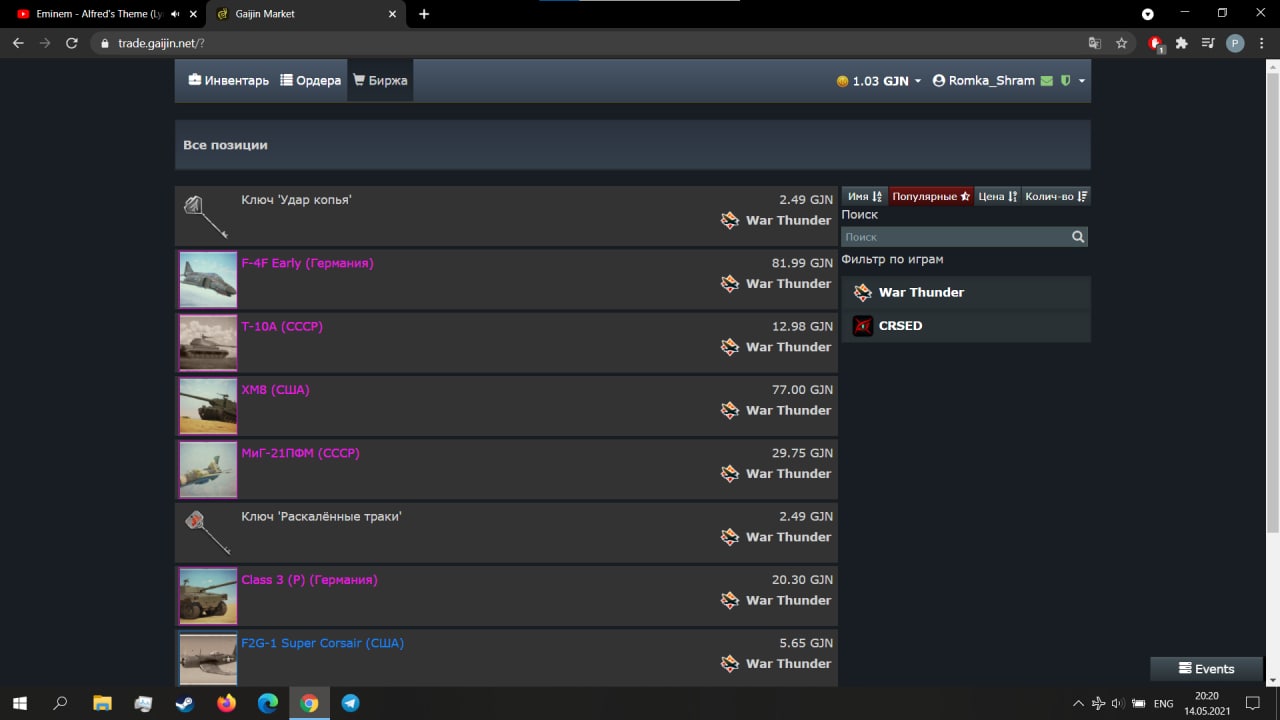
Task: Go back in browser history
Action: [18, 43]
